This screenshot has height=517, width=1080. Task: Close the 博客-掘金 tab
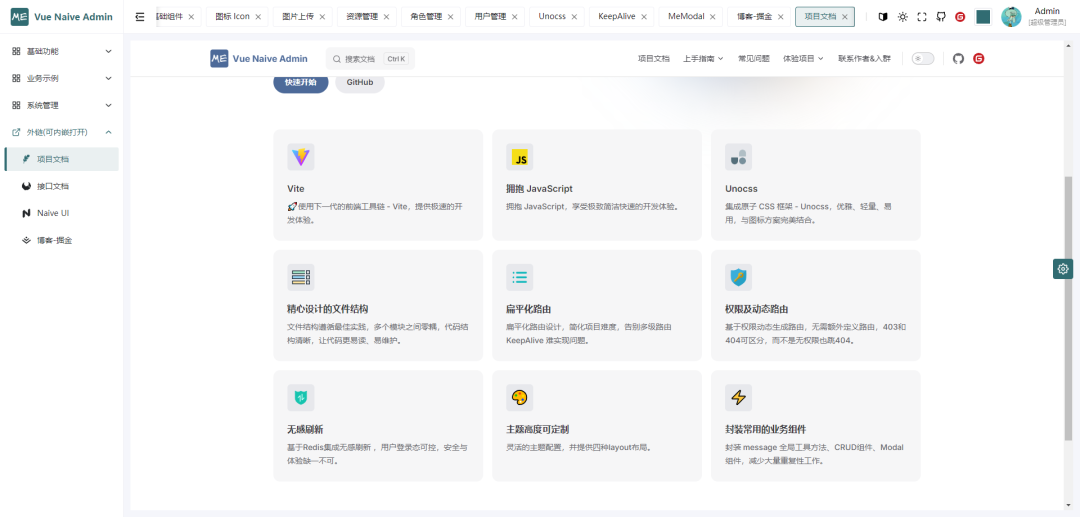[780, 17]
